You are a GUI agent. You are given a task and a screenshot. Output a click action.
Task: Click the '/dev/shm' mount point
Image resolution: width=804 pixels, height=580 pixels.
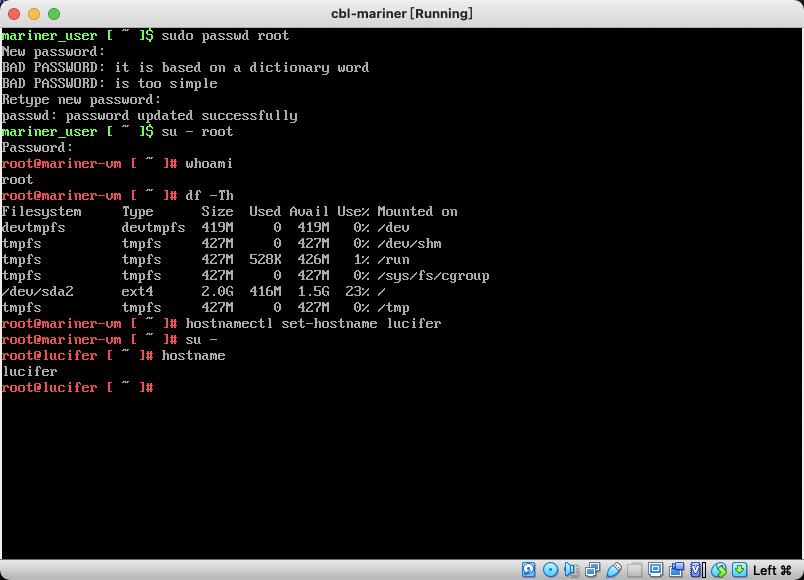(409, 244)
